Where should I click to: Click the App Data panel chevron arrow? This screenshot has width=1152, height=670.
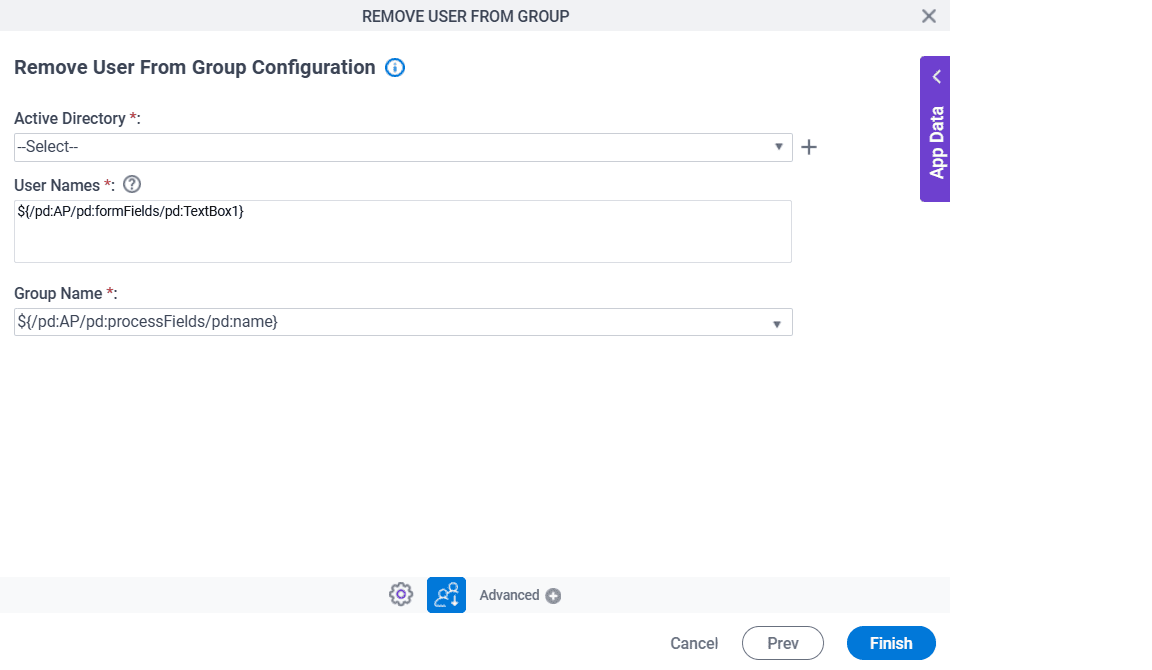(x=936, y=77)
